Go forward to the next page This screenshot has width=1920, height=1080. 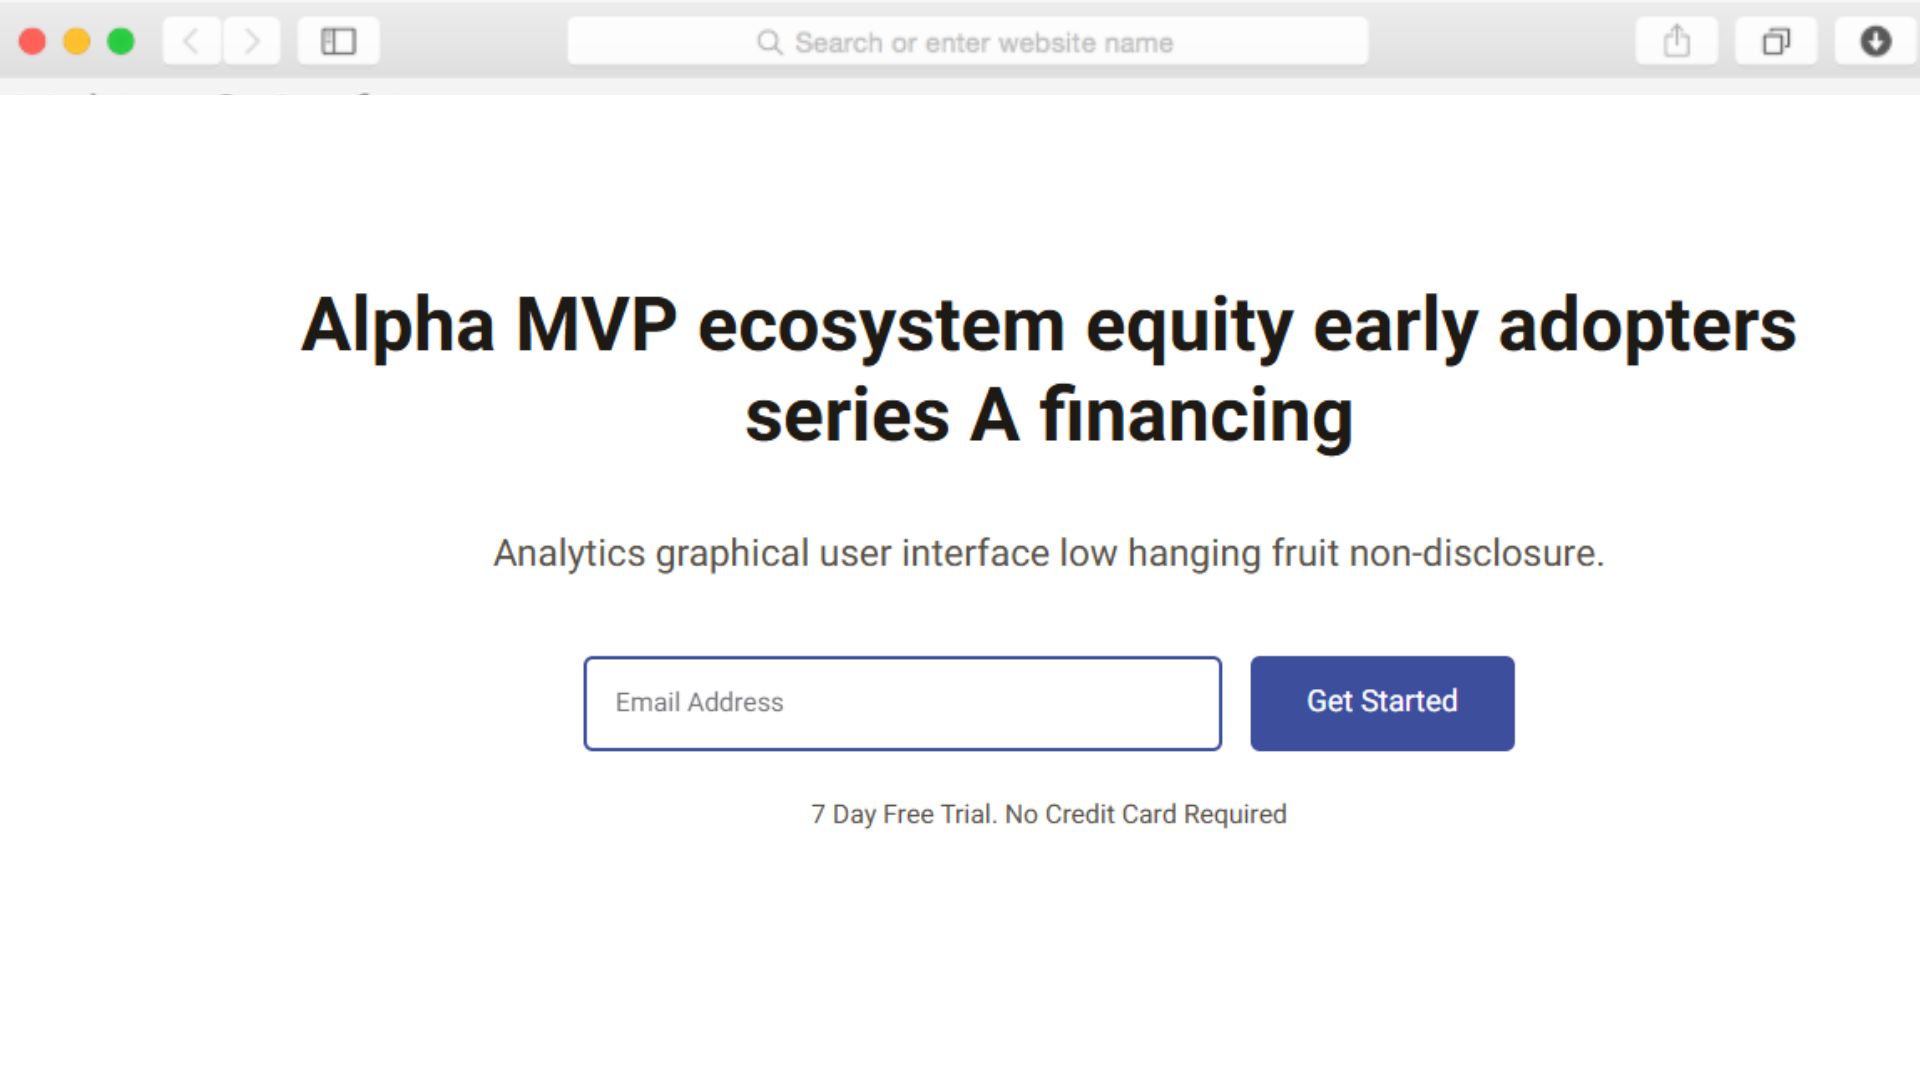(x=252, y=42)
